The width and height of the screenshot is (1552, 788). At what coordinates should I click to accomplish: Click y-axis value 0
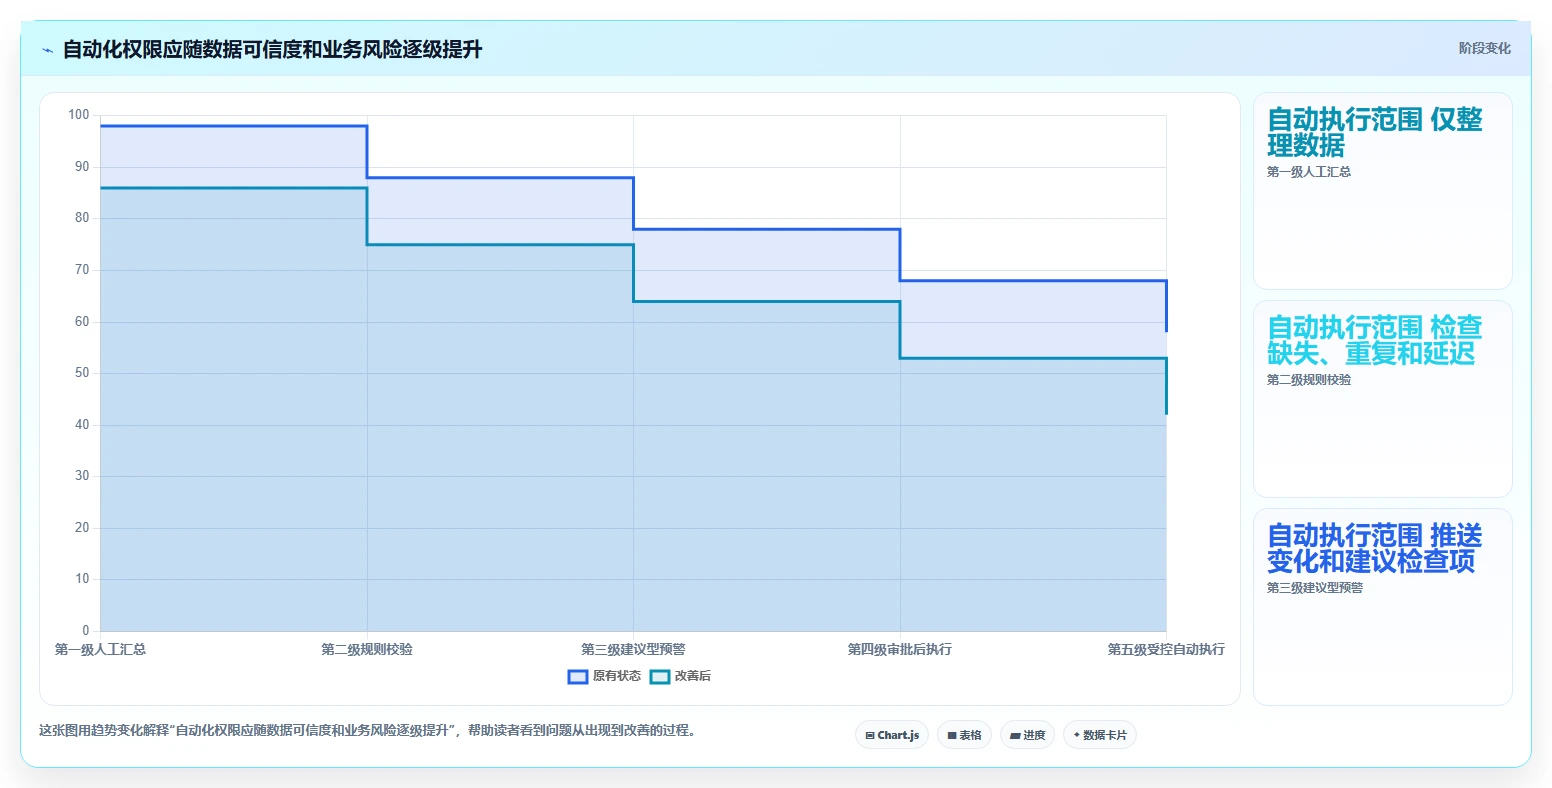point(86,631)
